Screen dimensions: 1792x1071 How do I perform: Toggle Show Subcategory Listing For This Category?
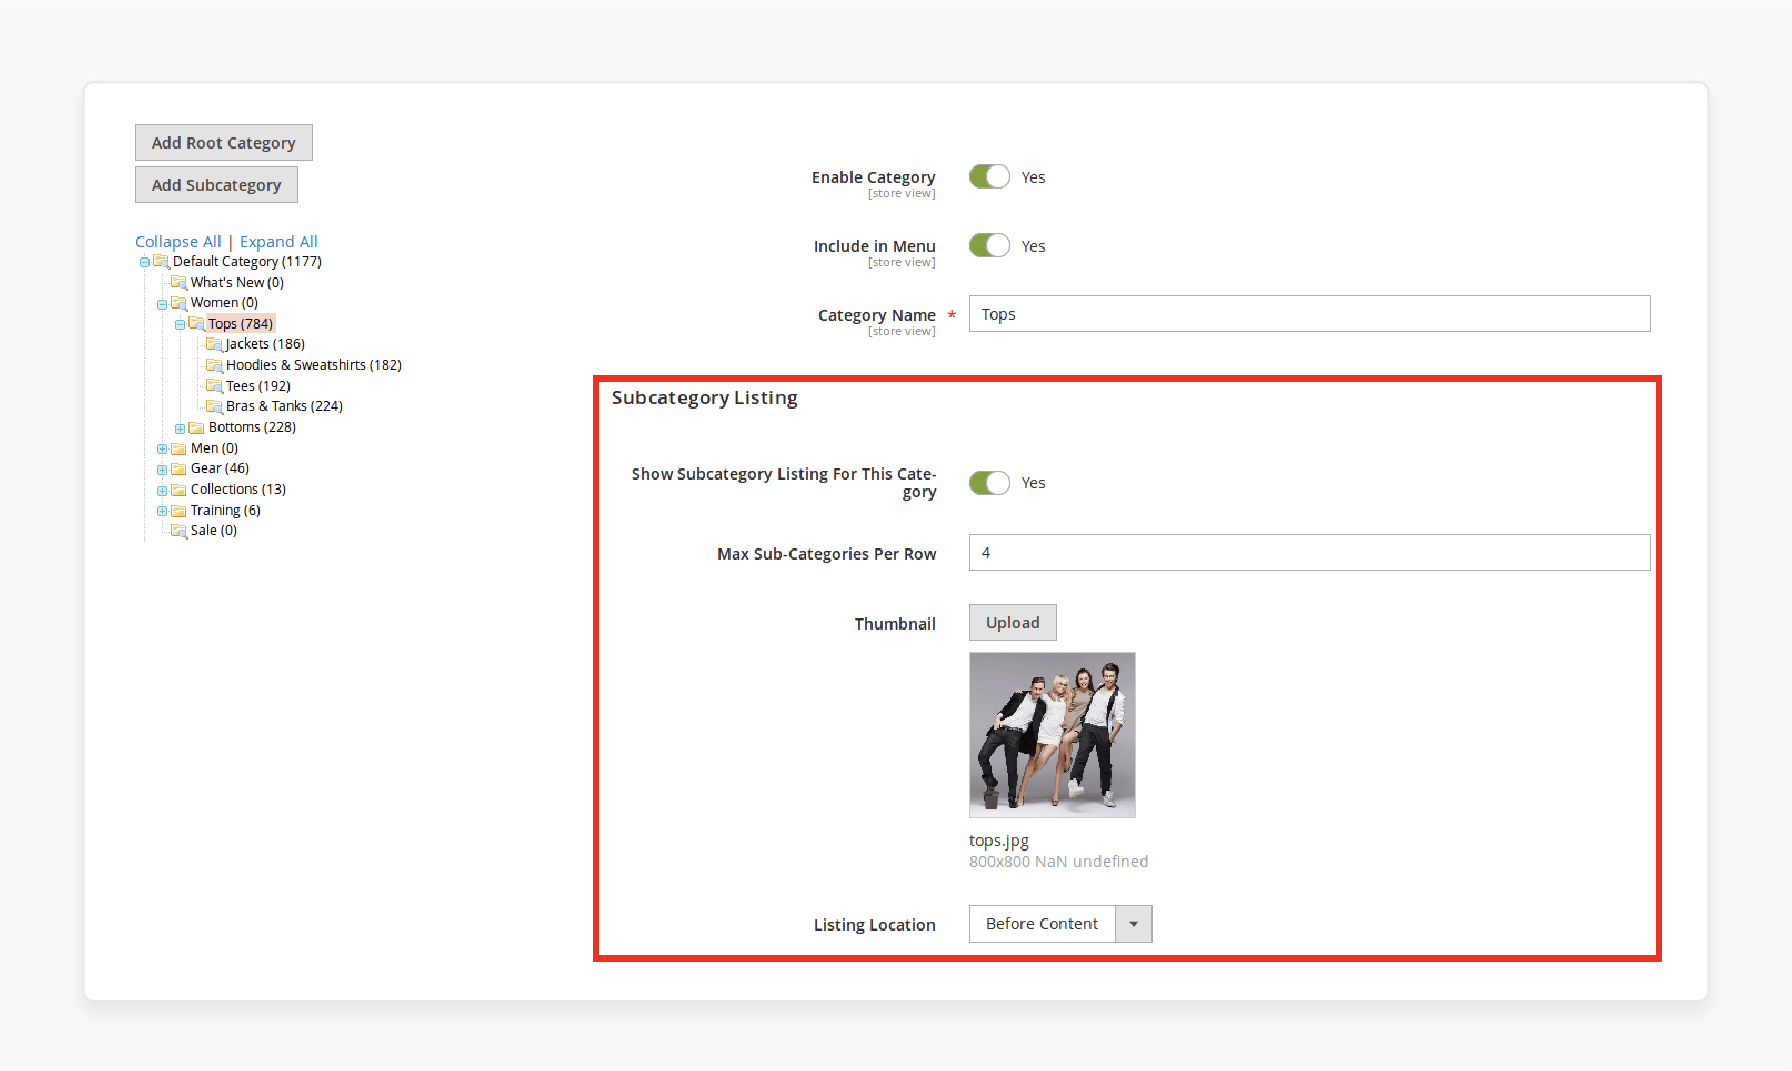(x=989, y=483)
